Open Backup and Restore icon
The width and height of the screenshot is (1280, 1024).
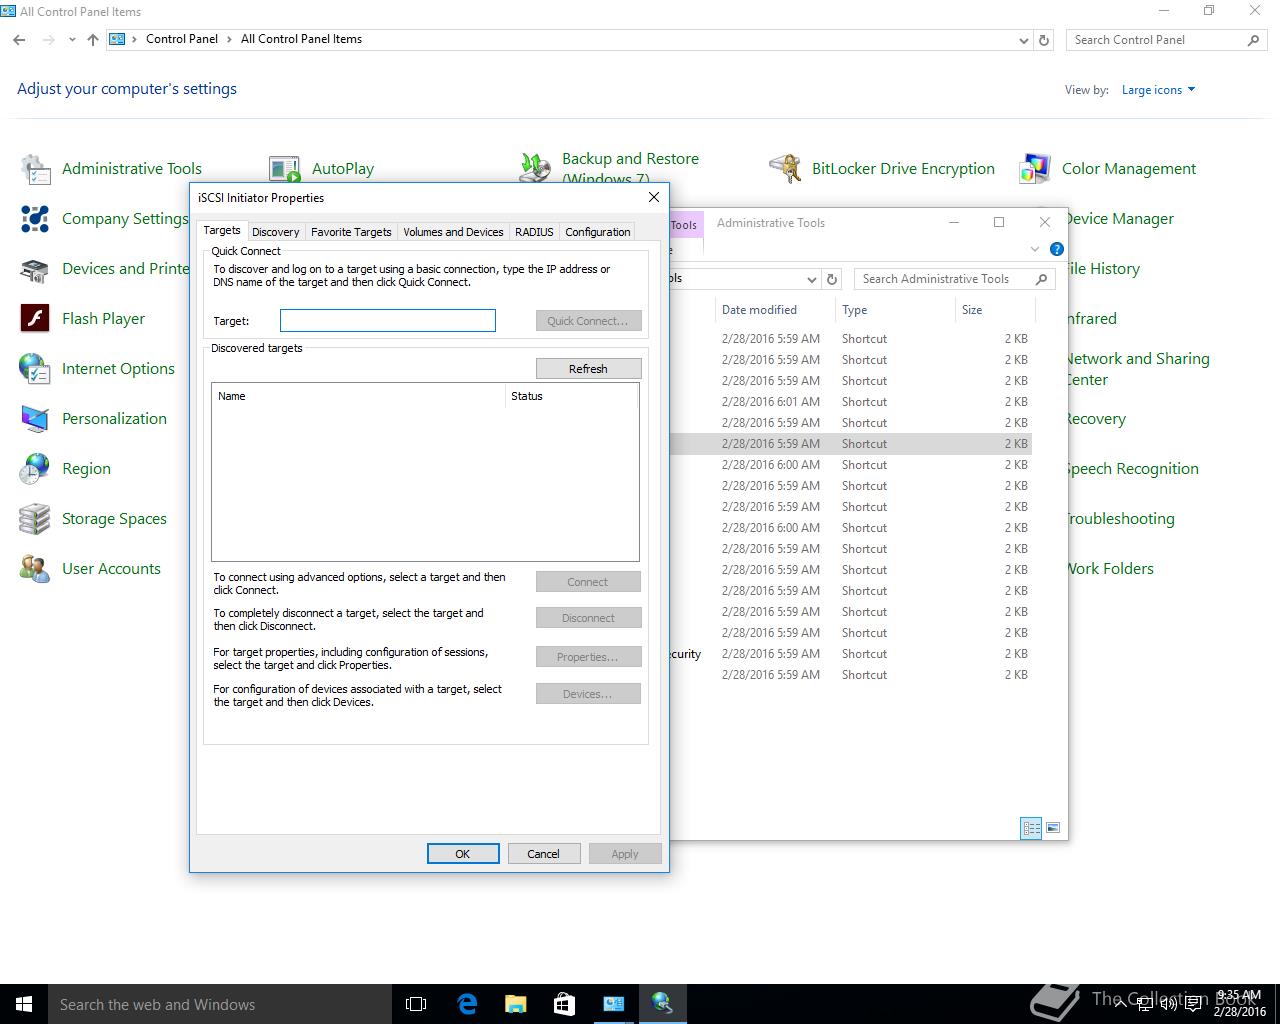point(535,167)
